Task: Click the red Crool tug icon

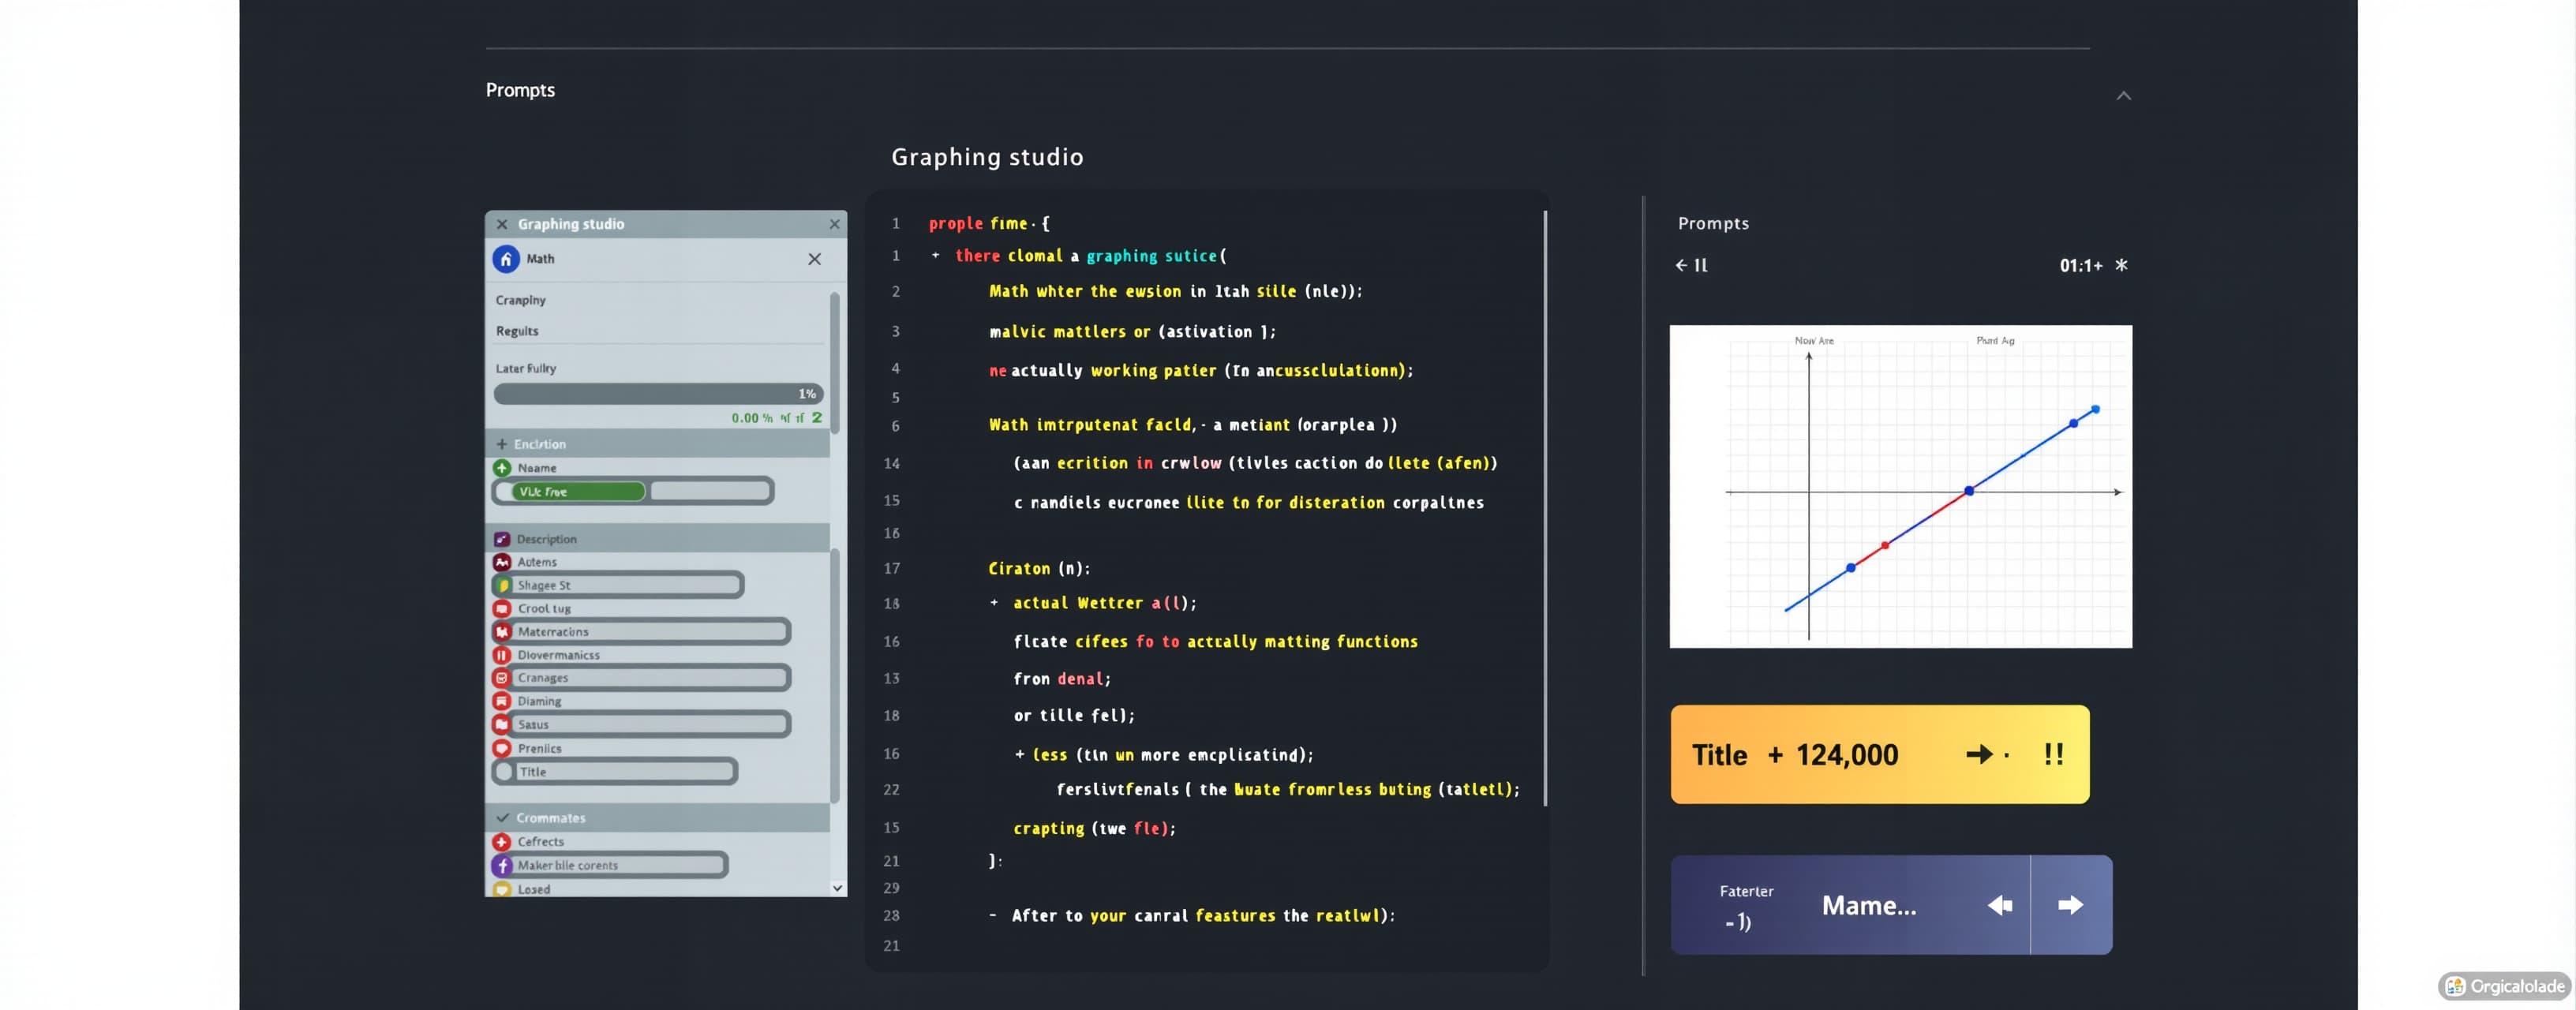Action: click(502, 608)
